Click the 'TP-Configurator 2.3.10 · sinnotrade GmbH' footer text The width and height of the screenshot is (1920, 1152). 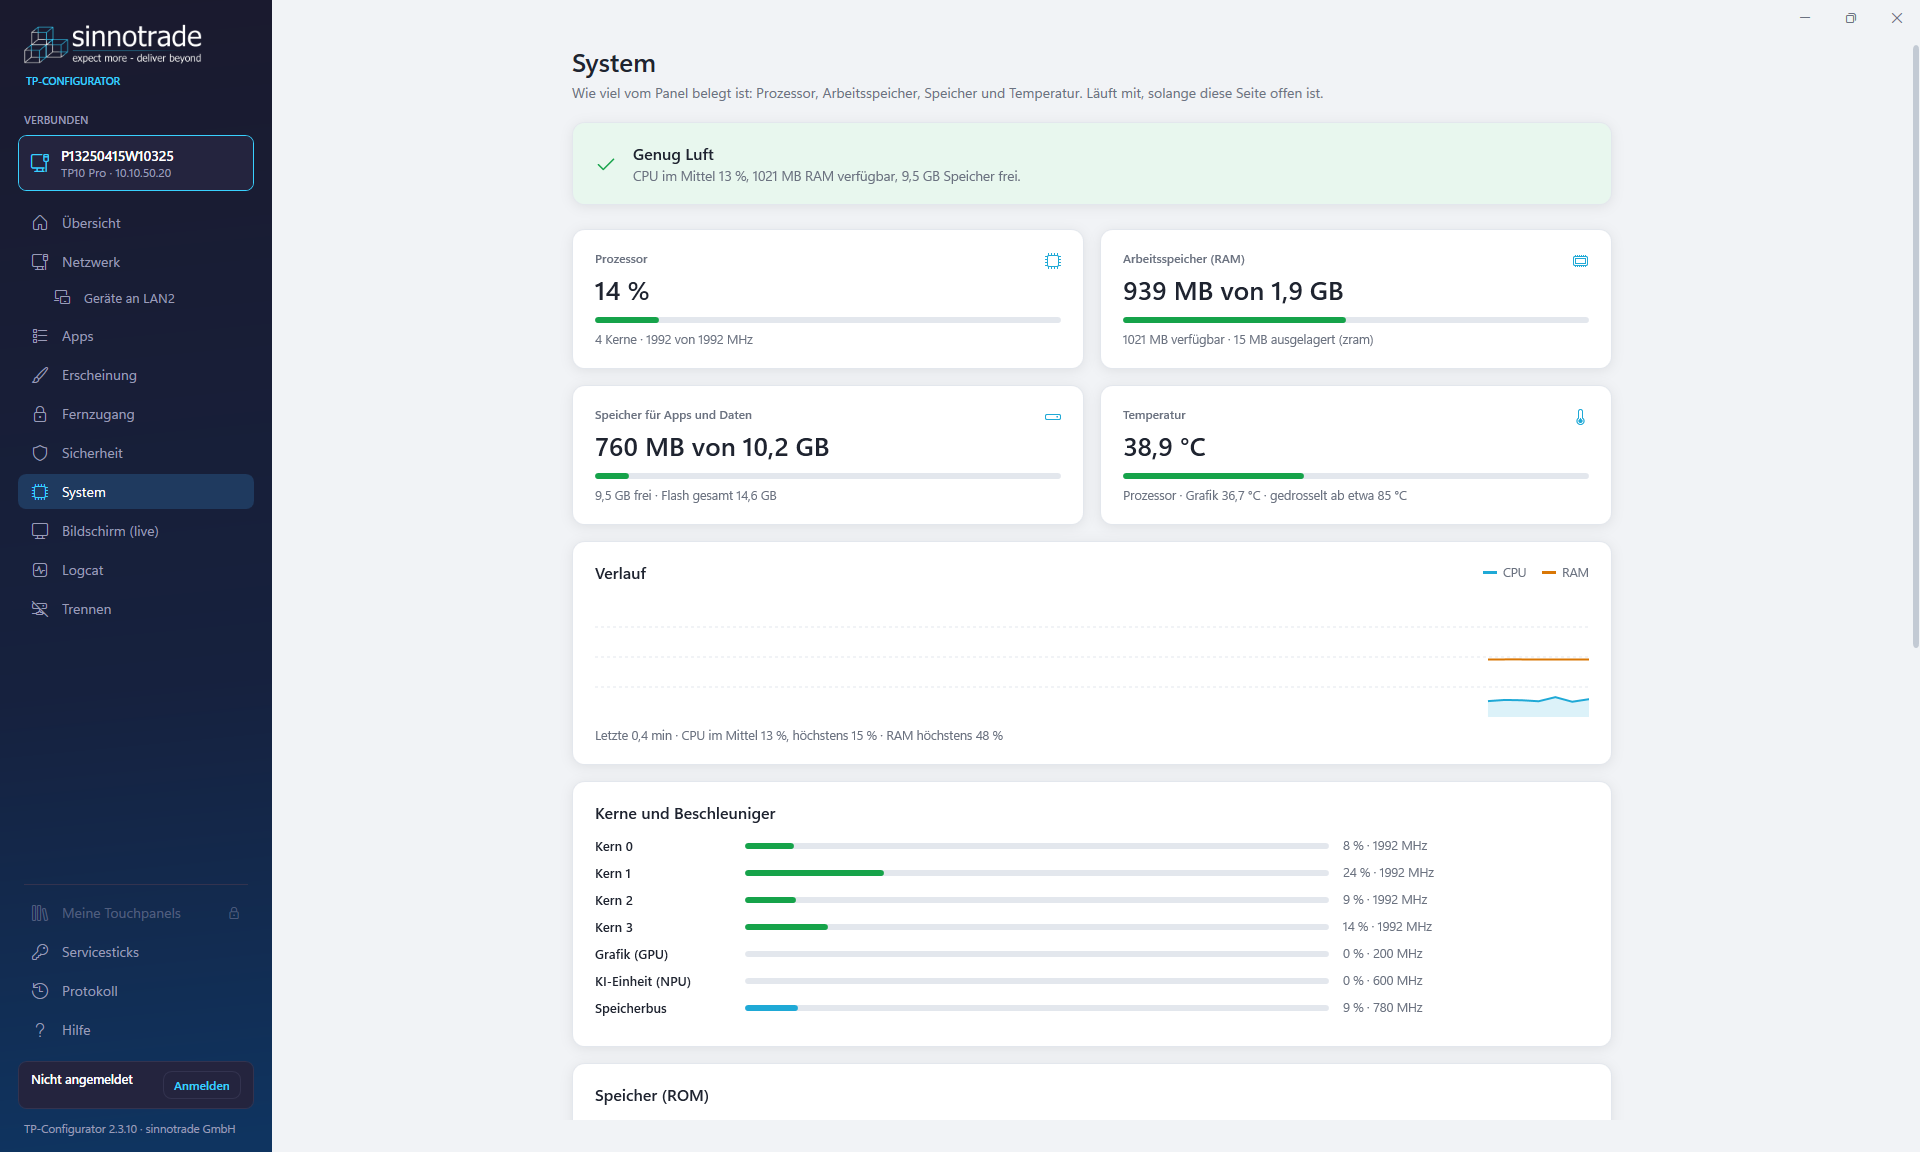[130, 1129]
